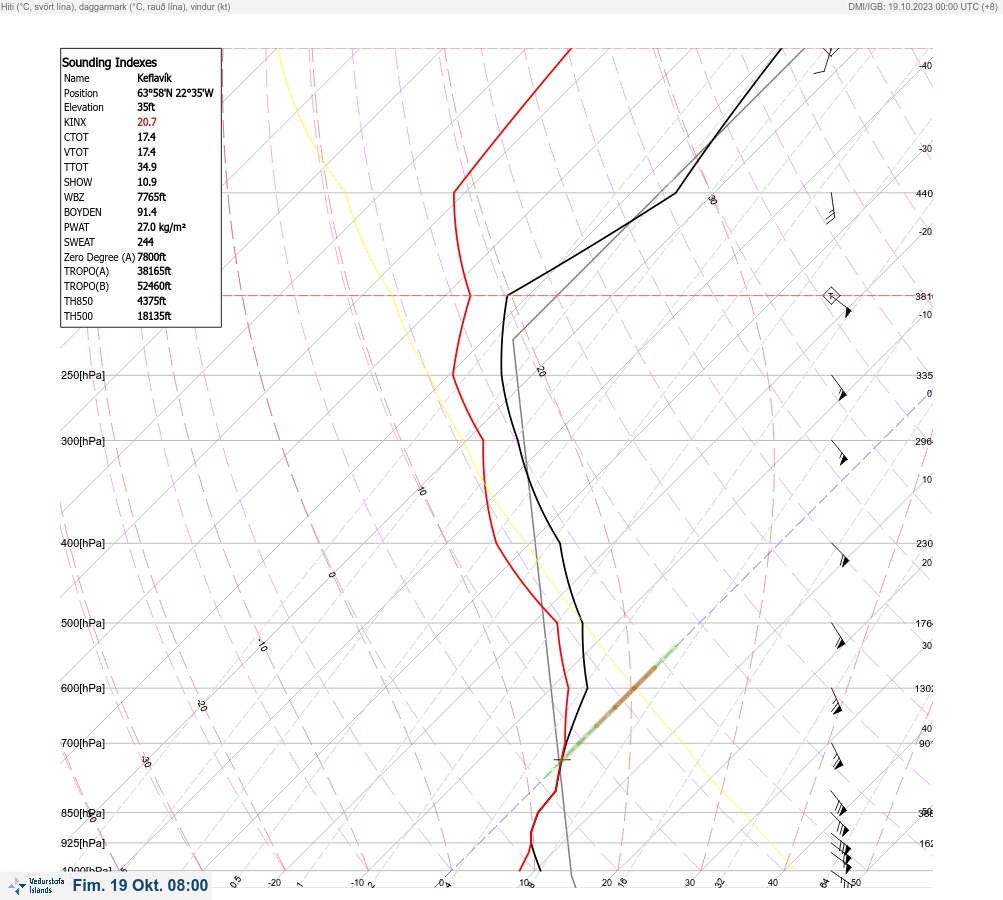This screenshot has height=900, width=1003.
Task: Click the position value 63°58'N 22°35'W
Action: [x=175, y=93]
